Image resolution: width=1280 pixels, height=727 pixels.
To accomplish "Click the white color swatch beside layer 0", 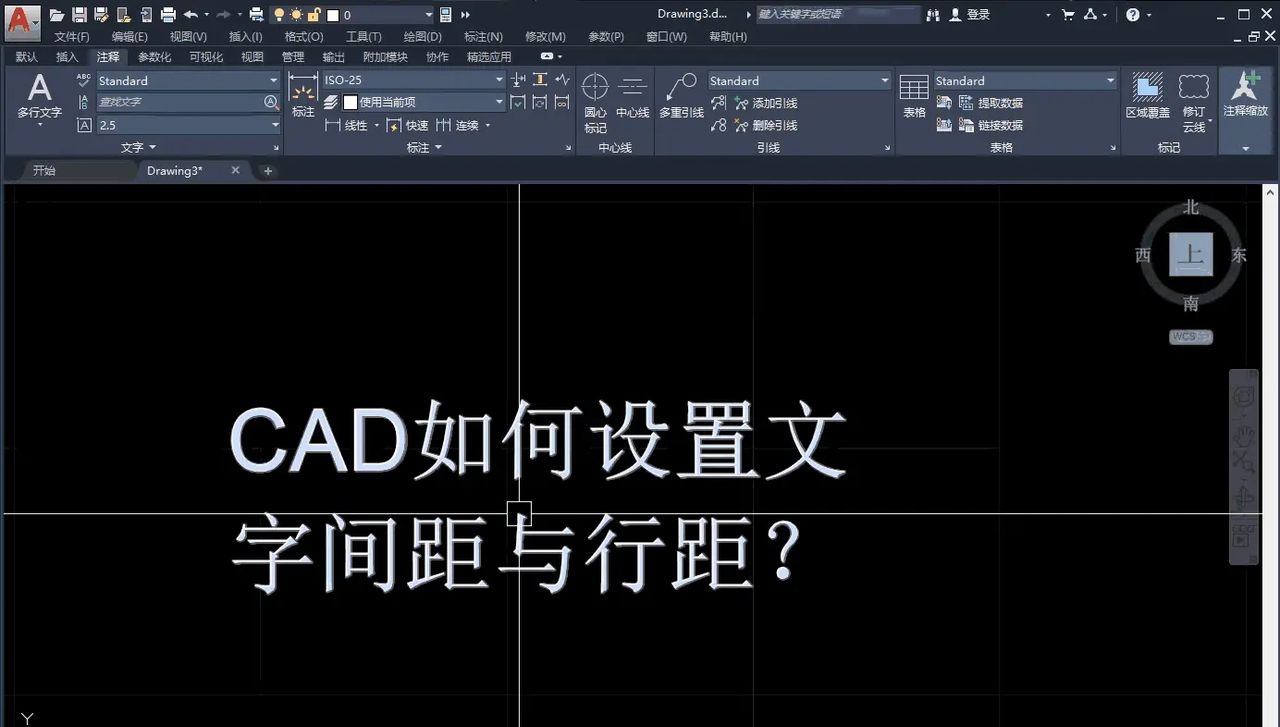I will tap(333, 15).
